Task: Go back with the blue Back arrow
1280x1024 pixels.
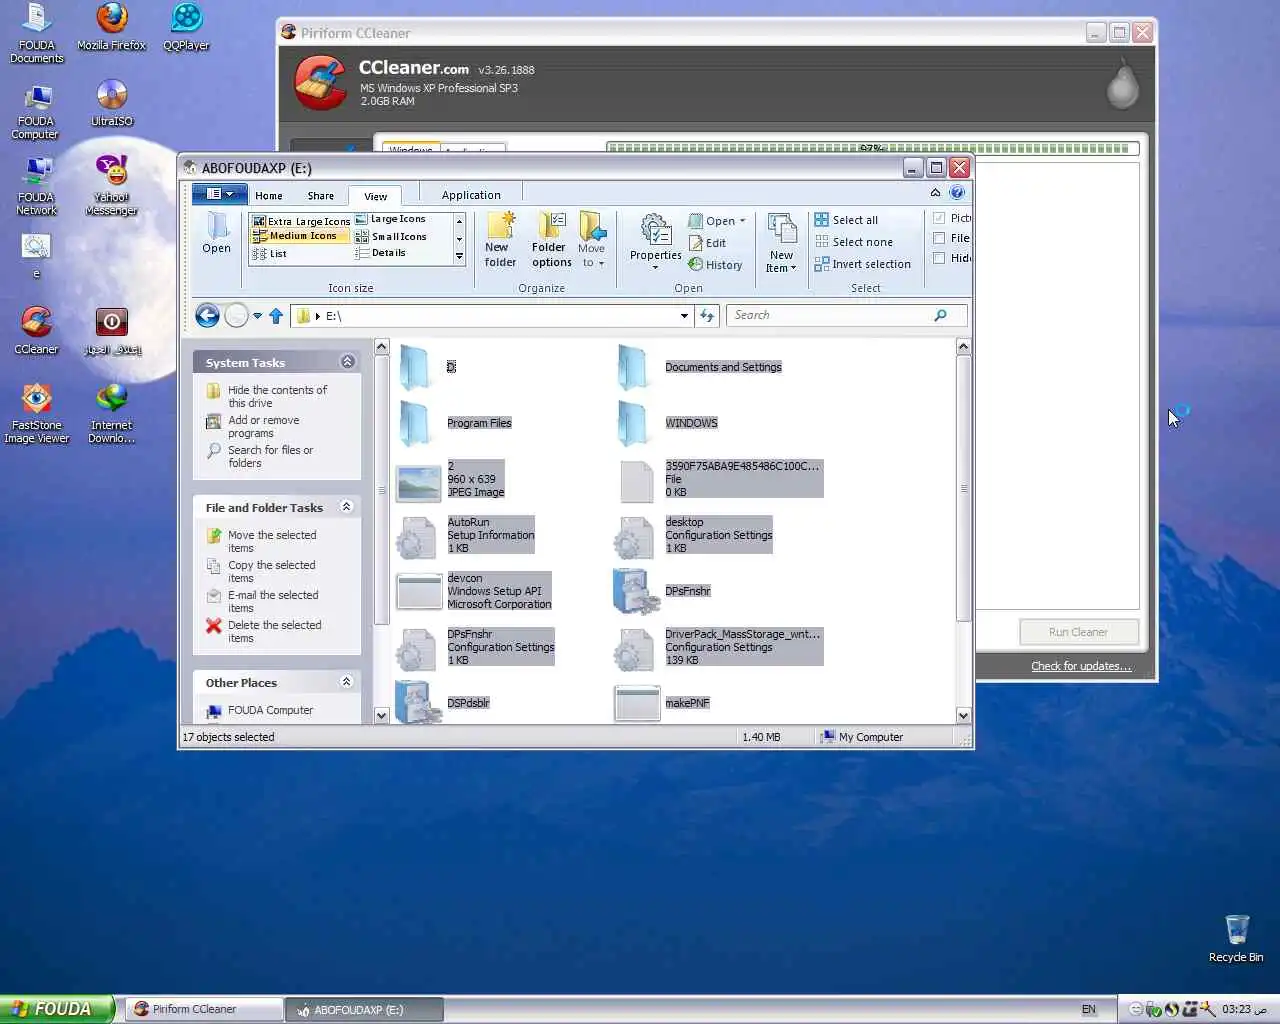Action: tap(207, 316)
